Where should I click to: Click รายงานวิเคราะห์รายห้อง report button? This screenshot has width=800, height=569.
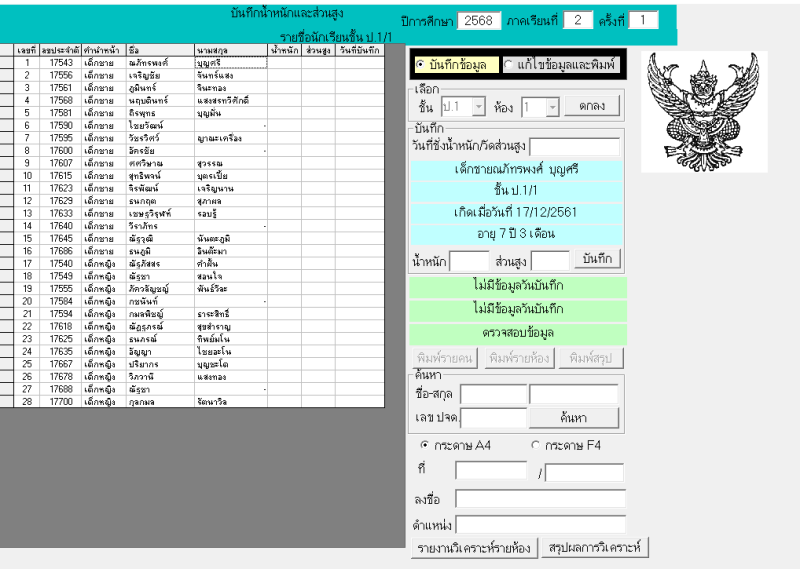pyautogui.click(x=473, y=547)
